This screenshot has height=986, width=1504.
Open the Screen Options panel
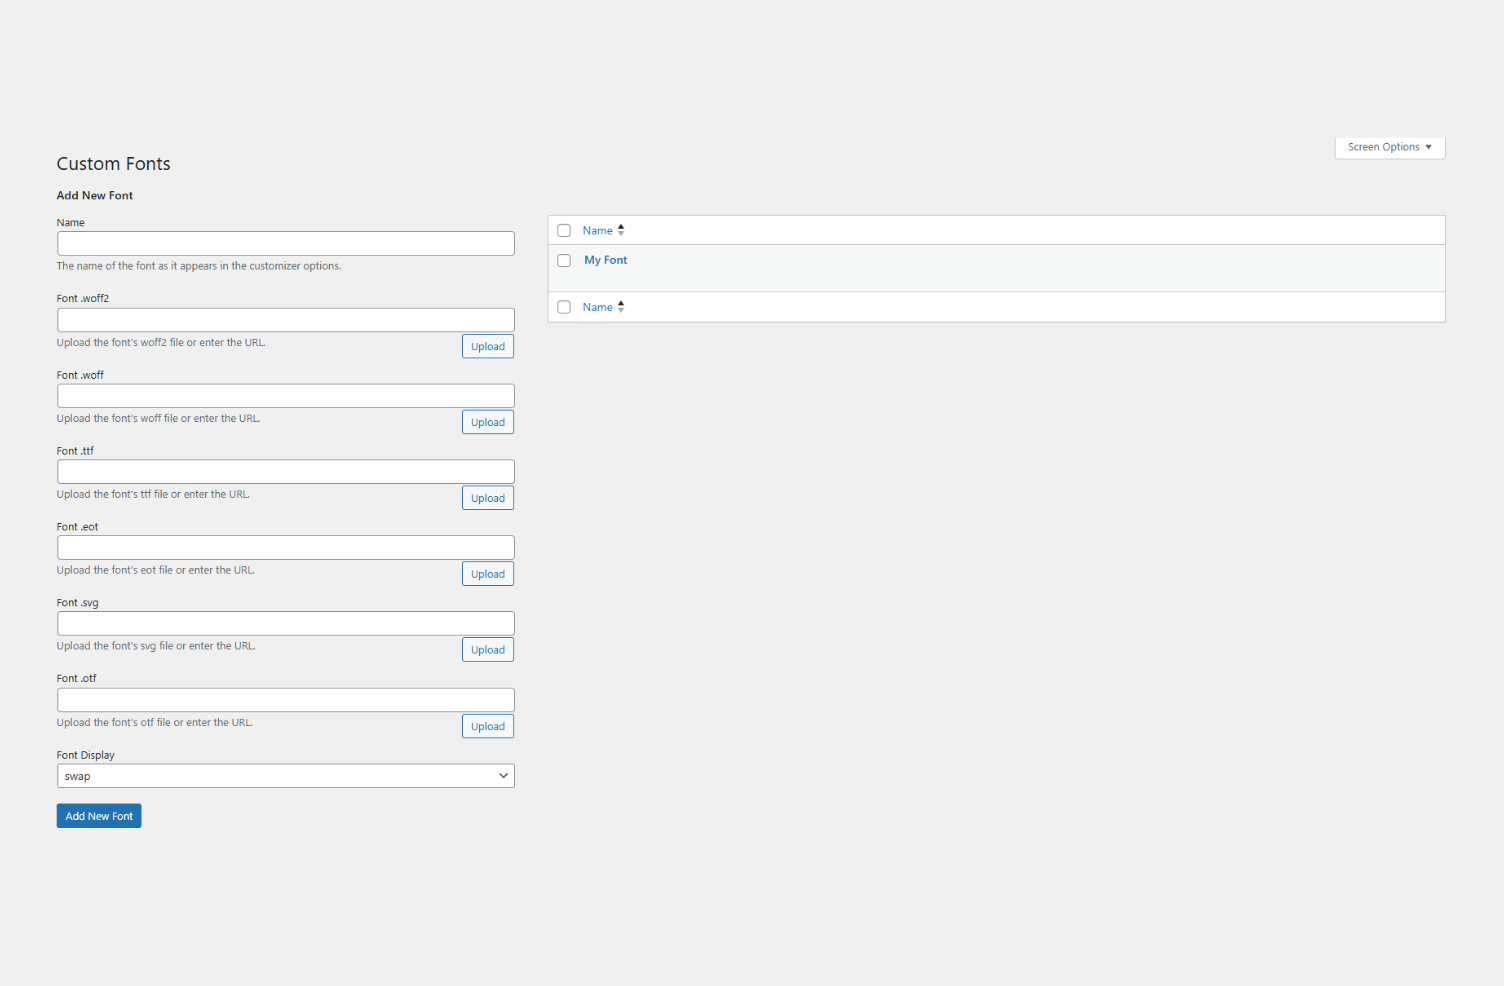tap(1389, 147)
